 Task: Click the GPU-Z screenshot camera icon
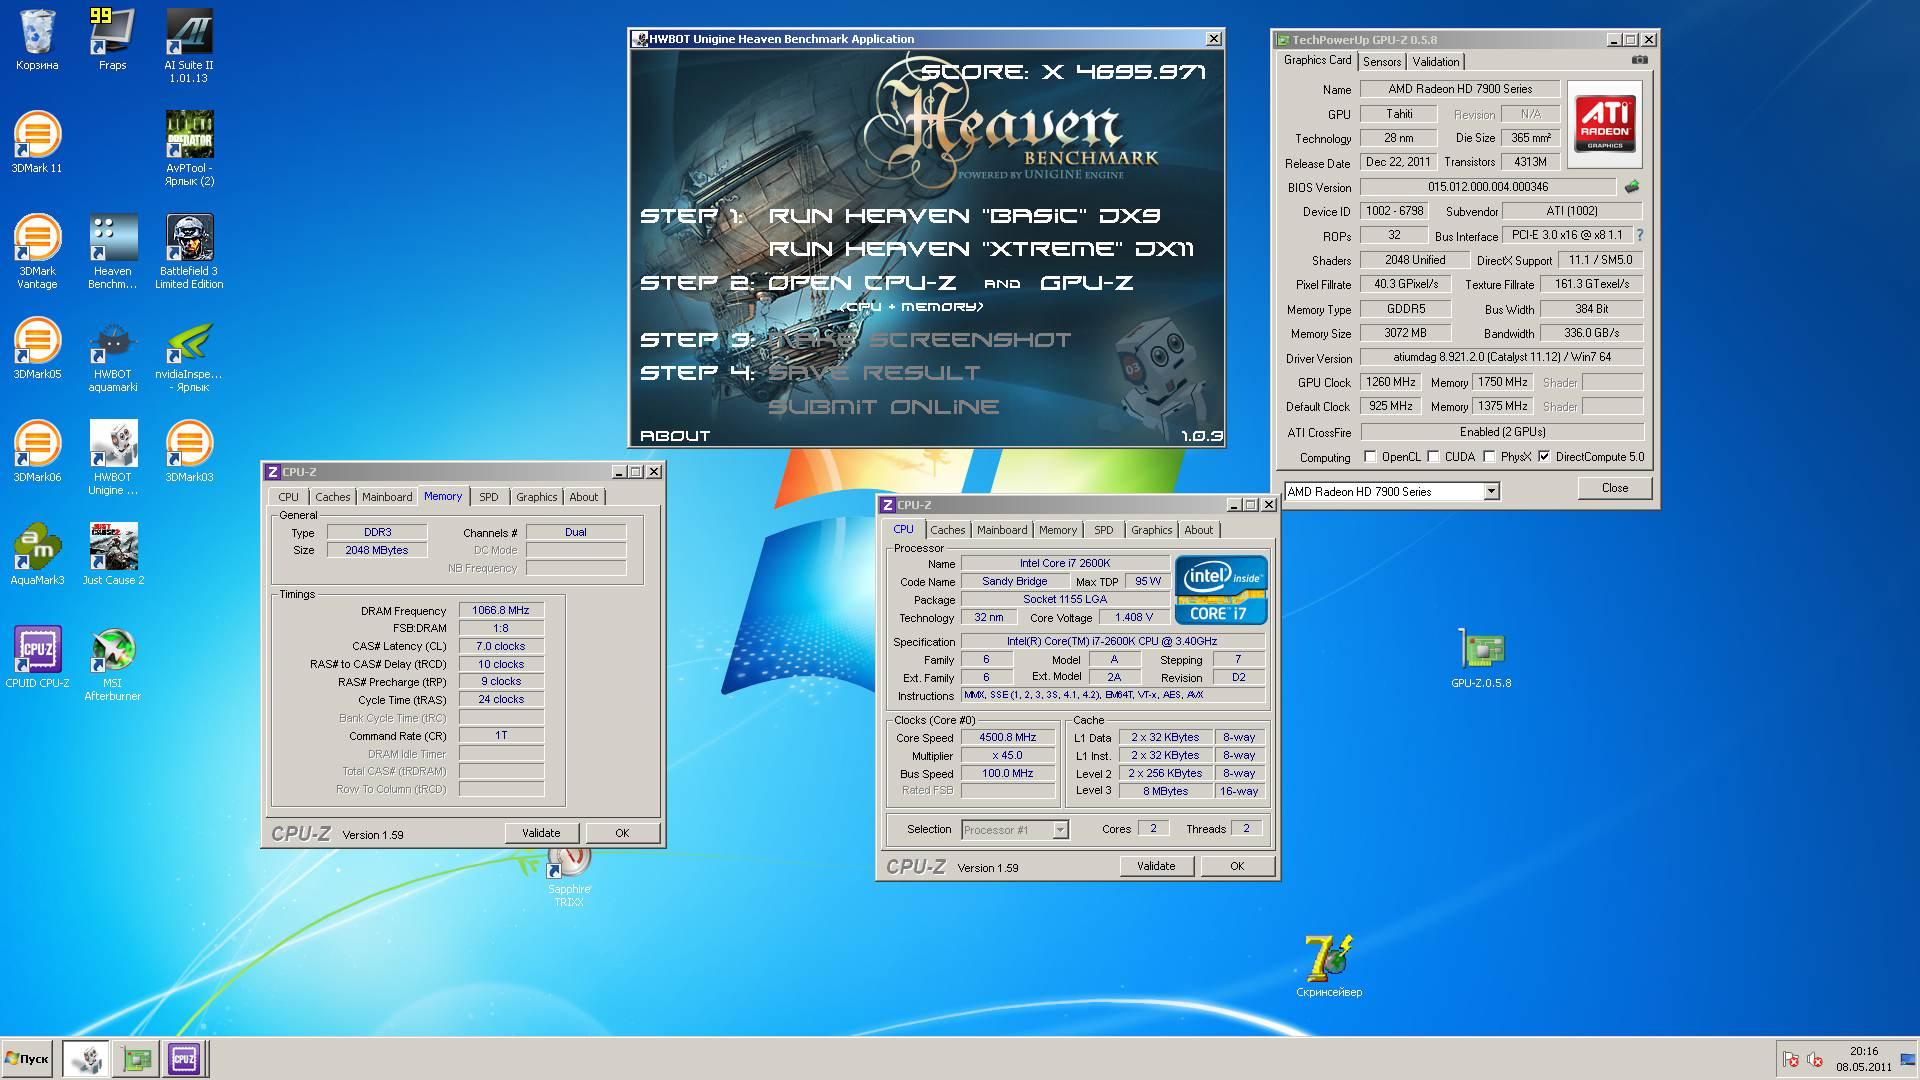click(1639, 60)
